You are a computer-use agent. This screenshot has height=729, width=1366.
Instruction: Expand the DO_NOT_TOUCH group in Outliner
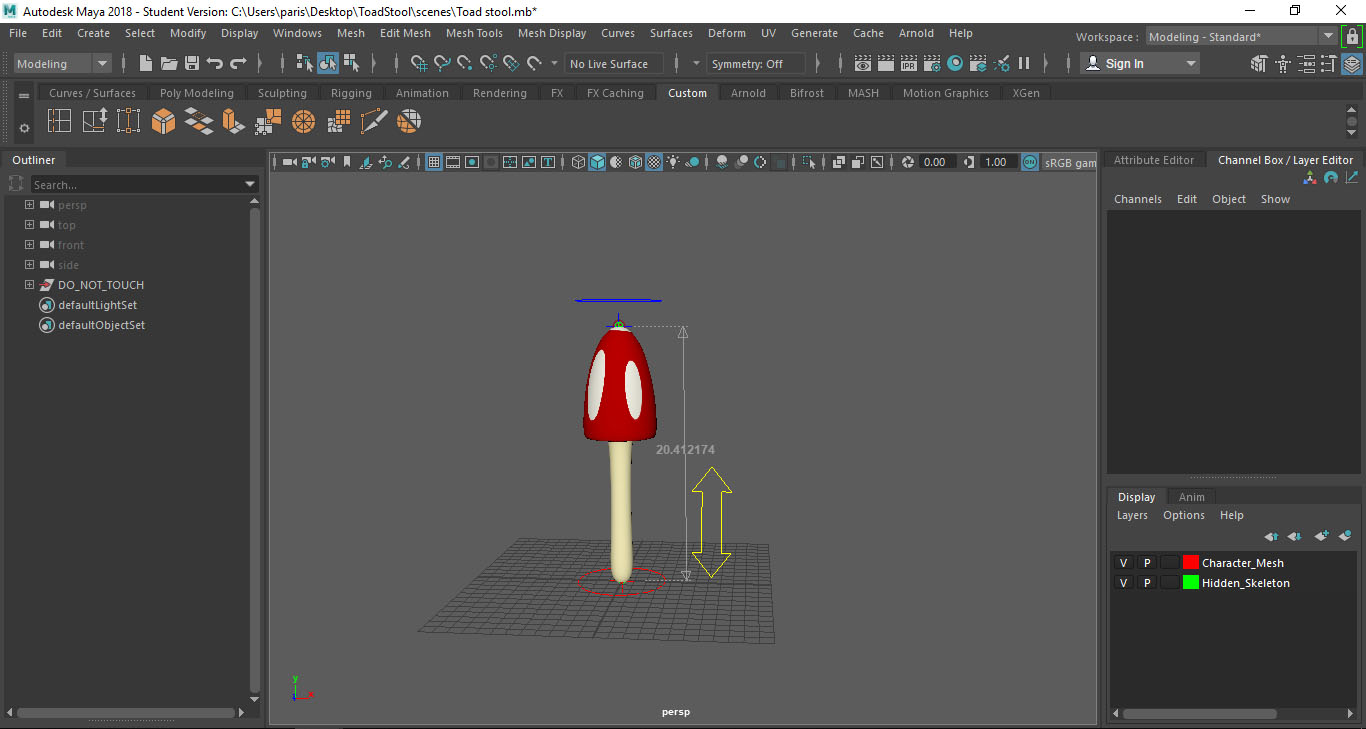[x=28, y=284]
